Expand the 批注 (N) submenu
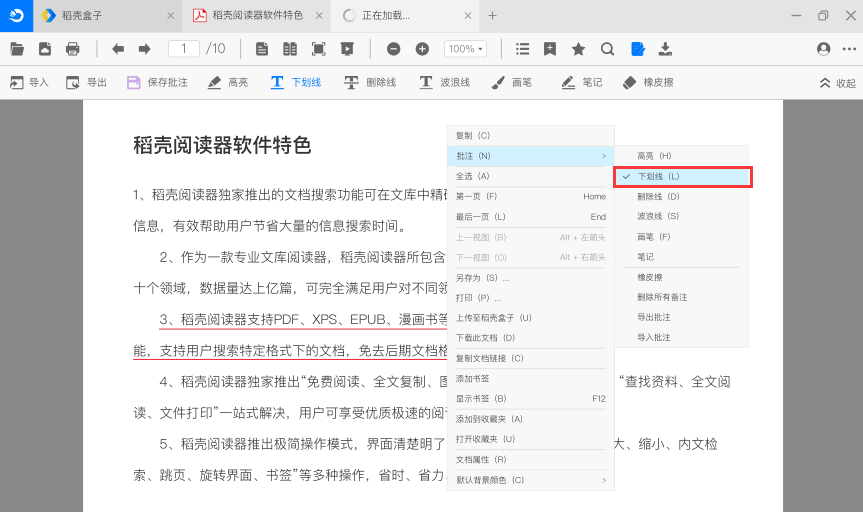863x512 pixels. [531, 156]
